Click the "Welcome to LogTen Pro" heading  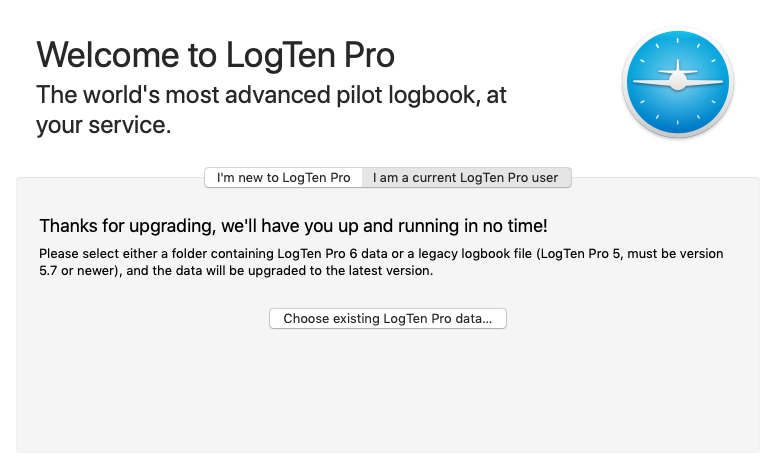click(215, 54)
